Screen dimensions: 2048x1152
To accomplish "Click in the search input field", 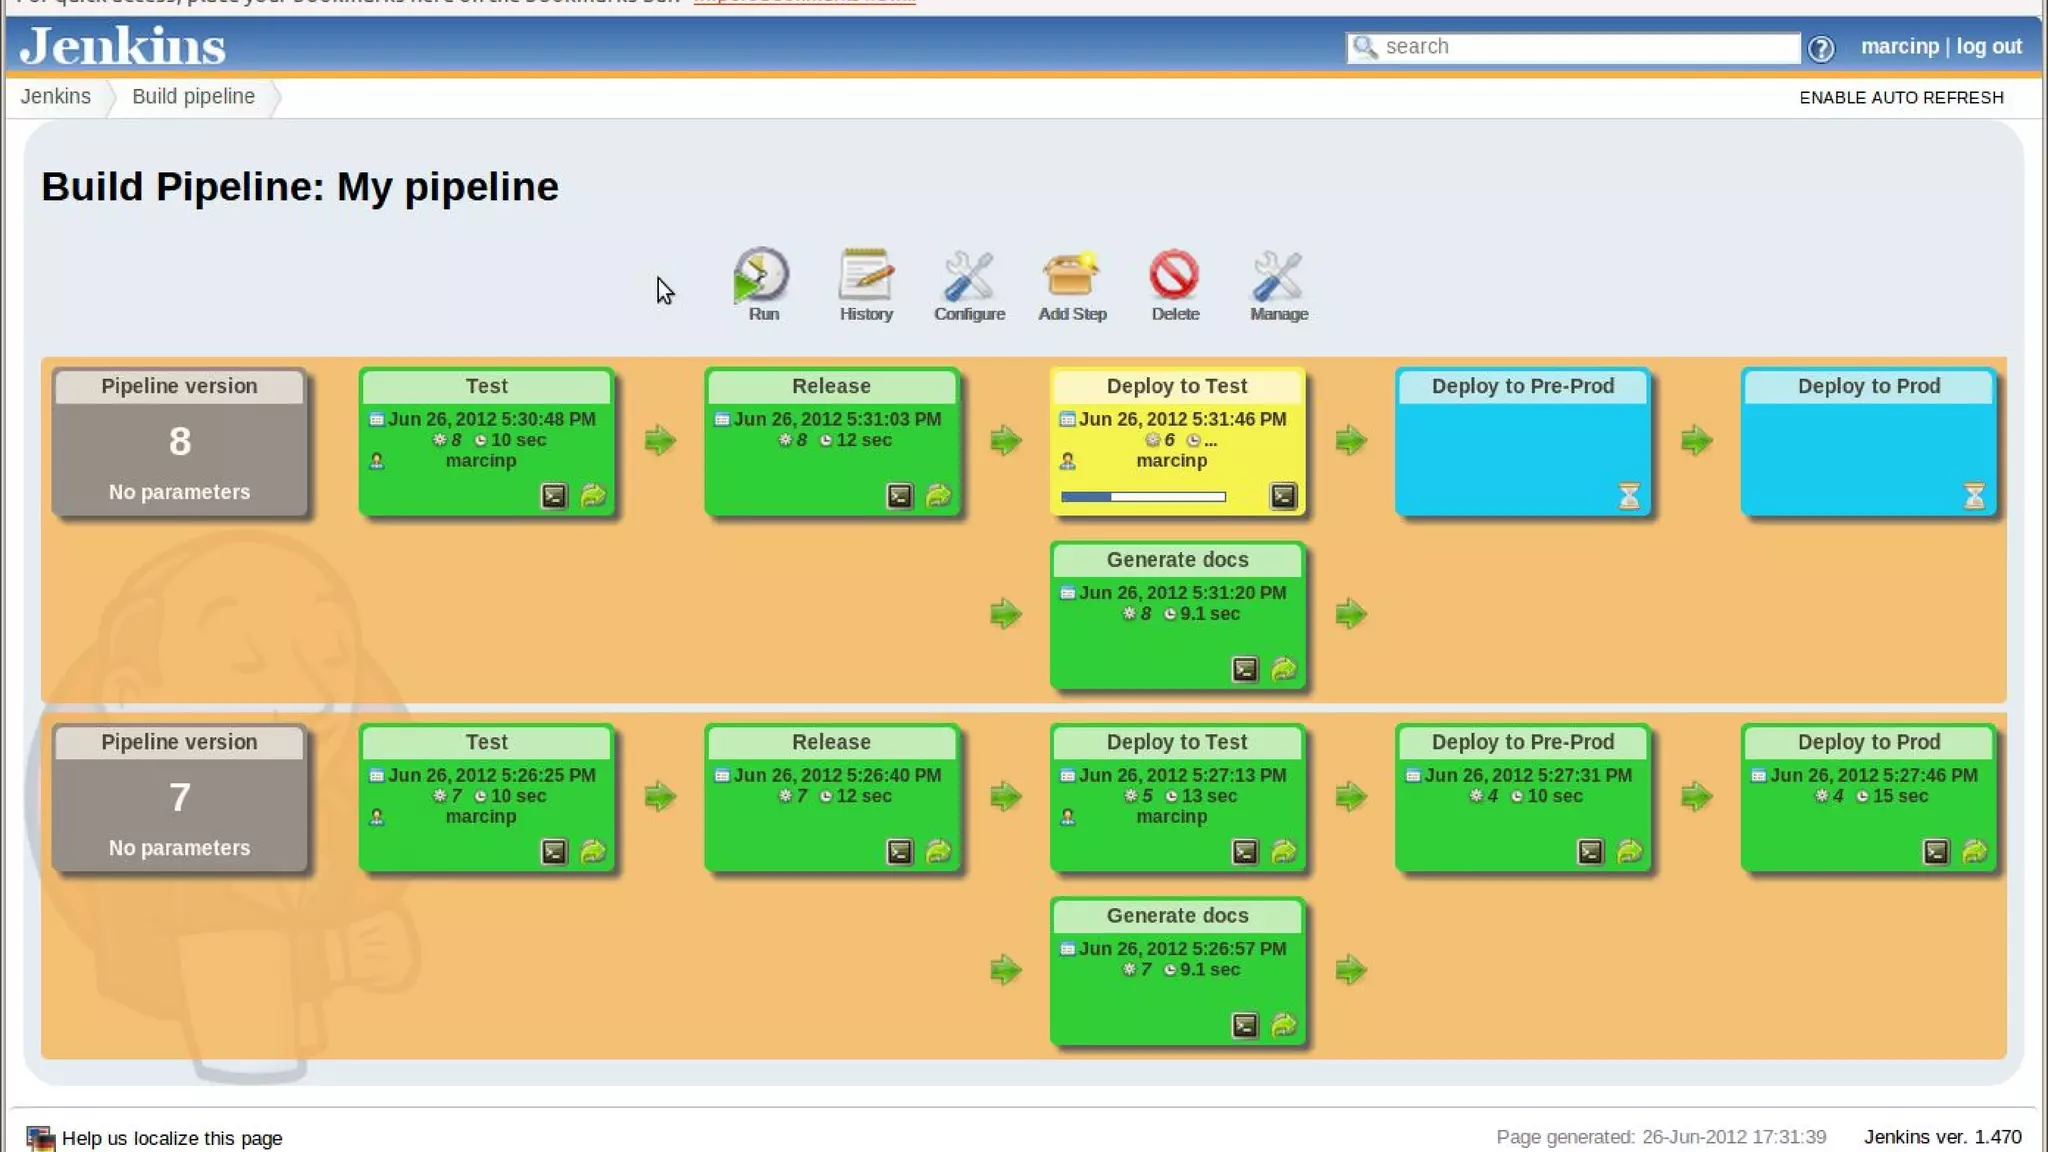I will point(1573,47).
